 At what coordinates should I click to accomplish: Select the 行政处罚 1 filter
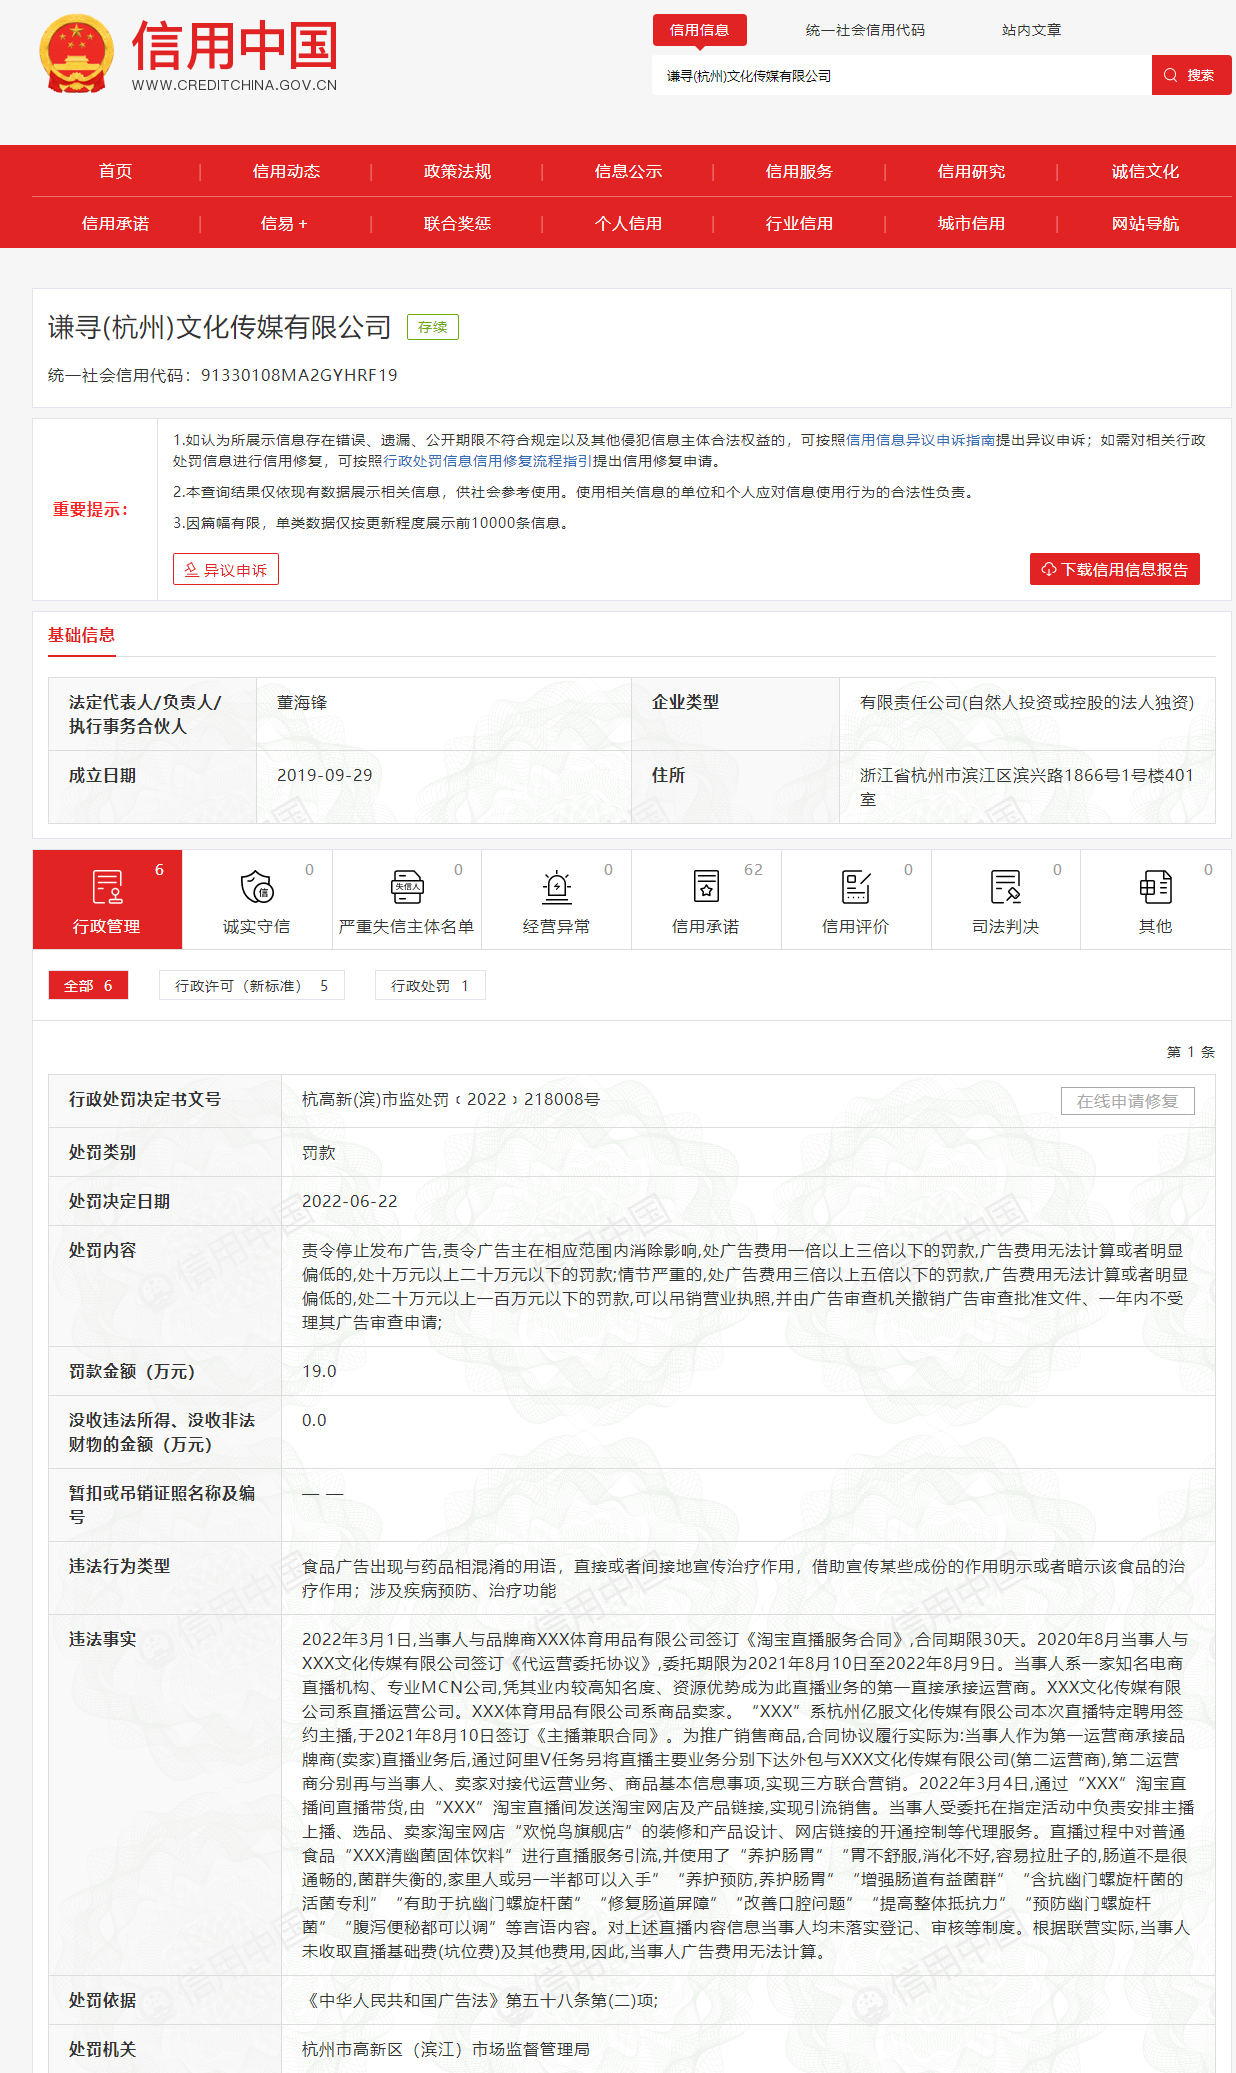[431, 985]
